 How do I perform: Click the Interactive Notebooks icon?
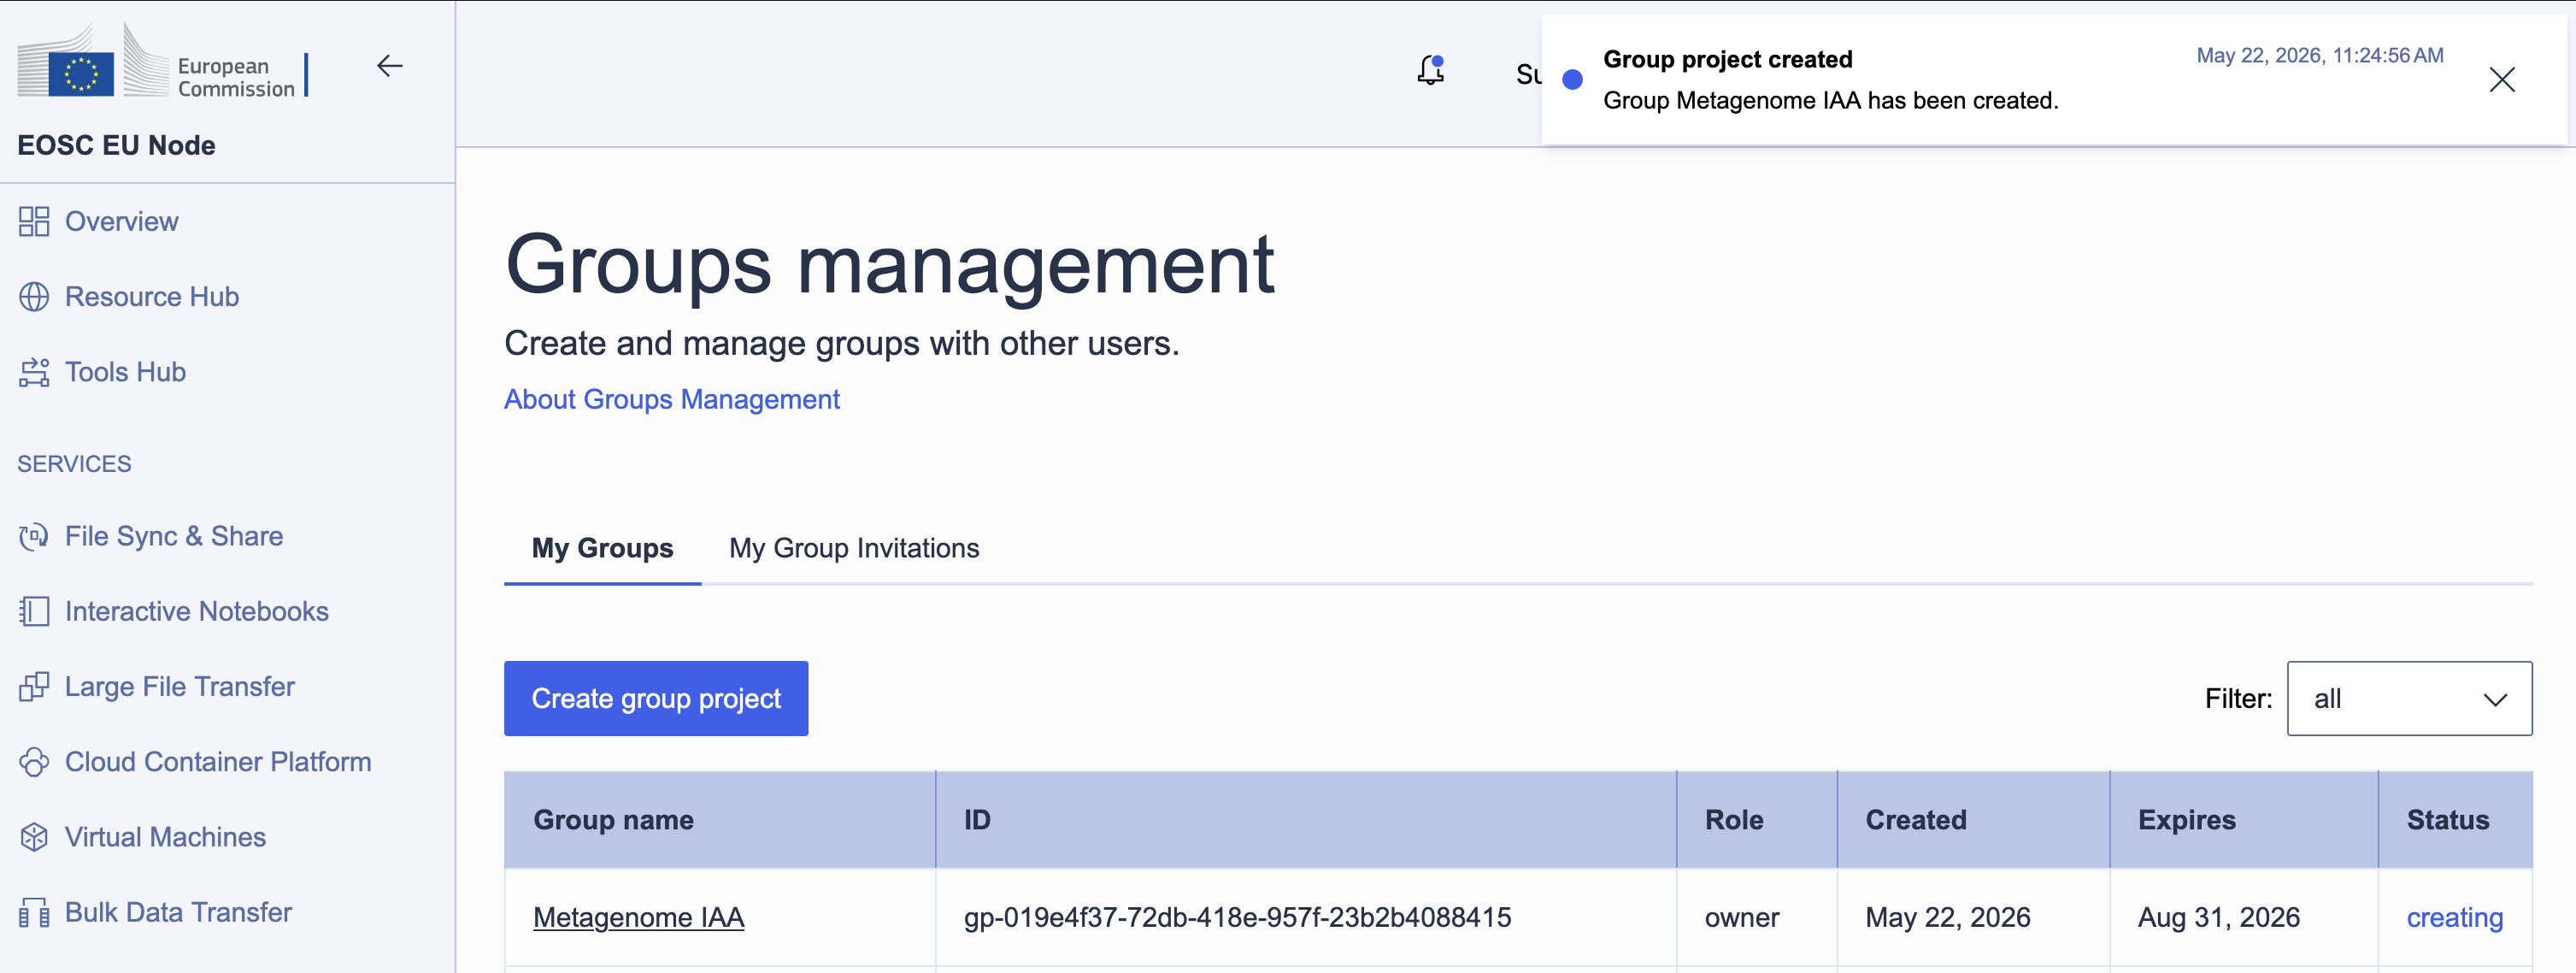pos(34,611)
